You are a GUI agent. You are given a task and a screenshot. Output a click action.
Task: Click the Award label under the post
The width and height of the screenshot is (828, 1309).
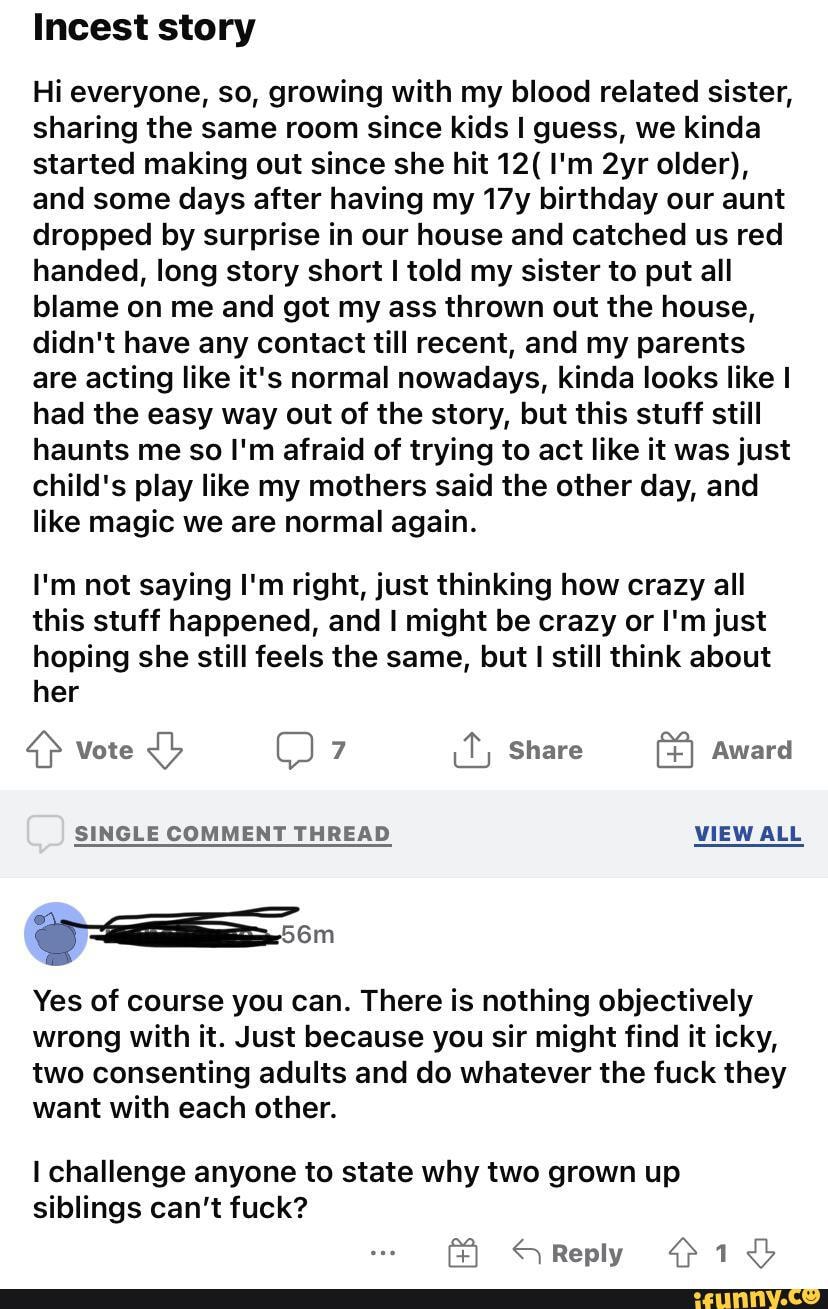pyautogui.click(x=751, y=751)
